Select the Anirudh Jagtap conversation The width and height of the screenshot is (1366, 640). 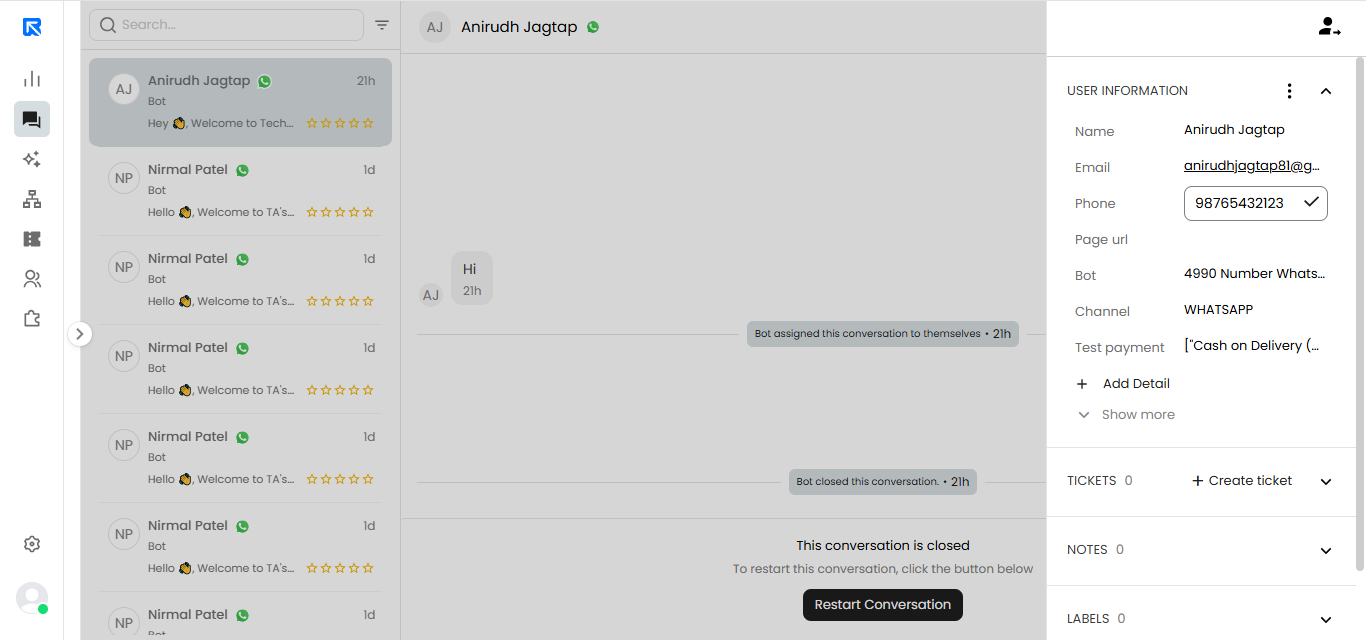(x=240, y=102)
